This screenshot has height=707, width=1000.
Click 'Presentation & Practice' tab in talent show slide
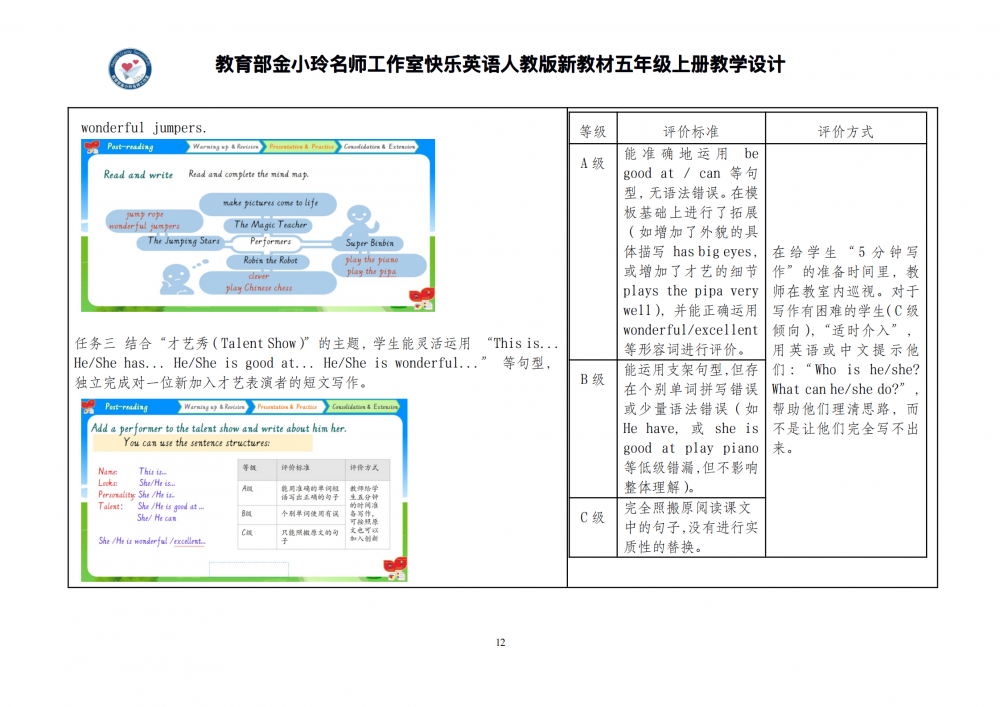tap(287, 407)
